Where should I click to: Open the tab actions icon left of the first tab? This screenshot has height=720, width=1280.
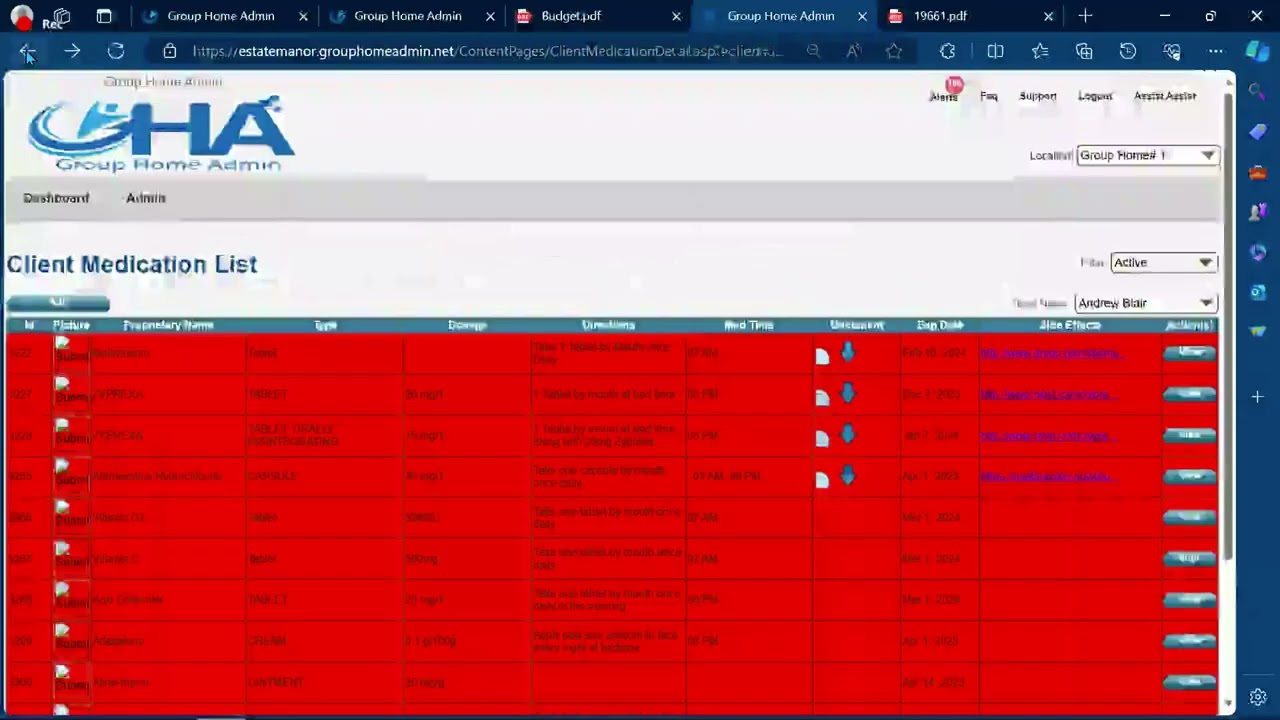point(104,16)
